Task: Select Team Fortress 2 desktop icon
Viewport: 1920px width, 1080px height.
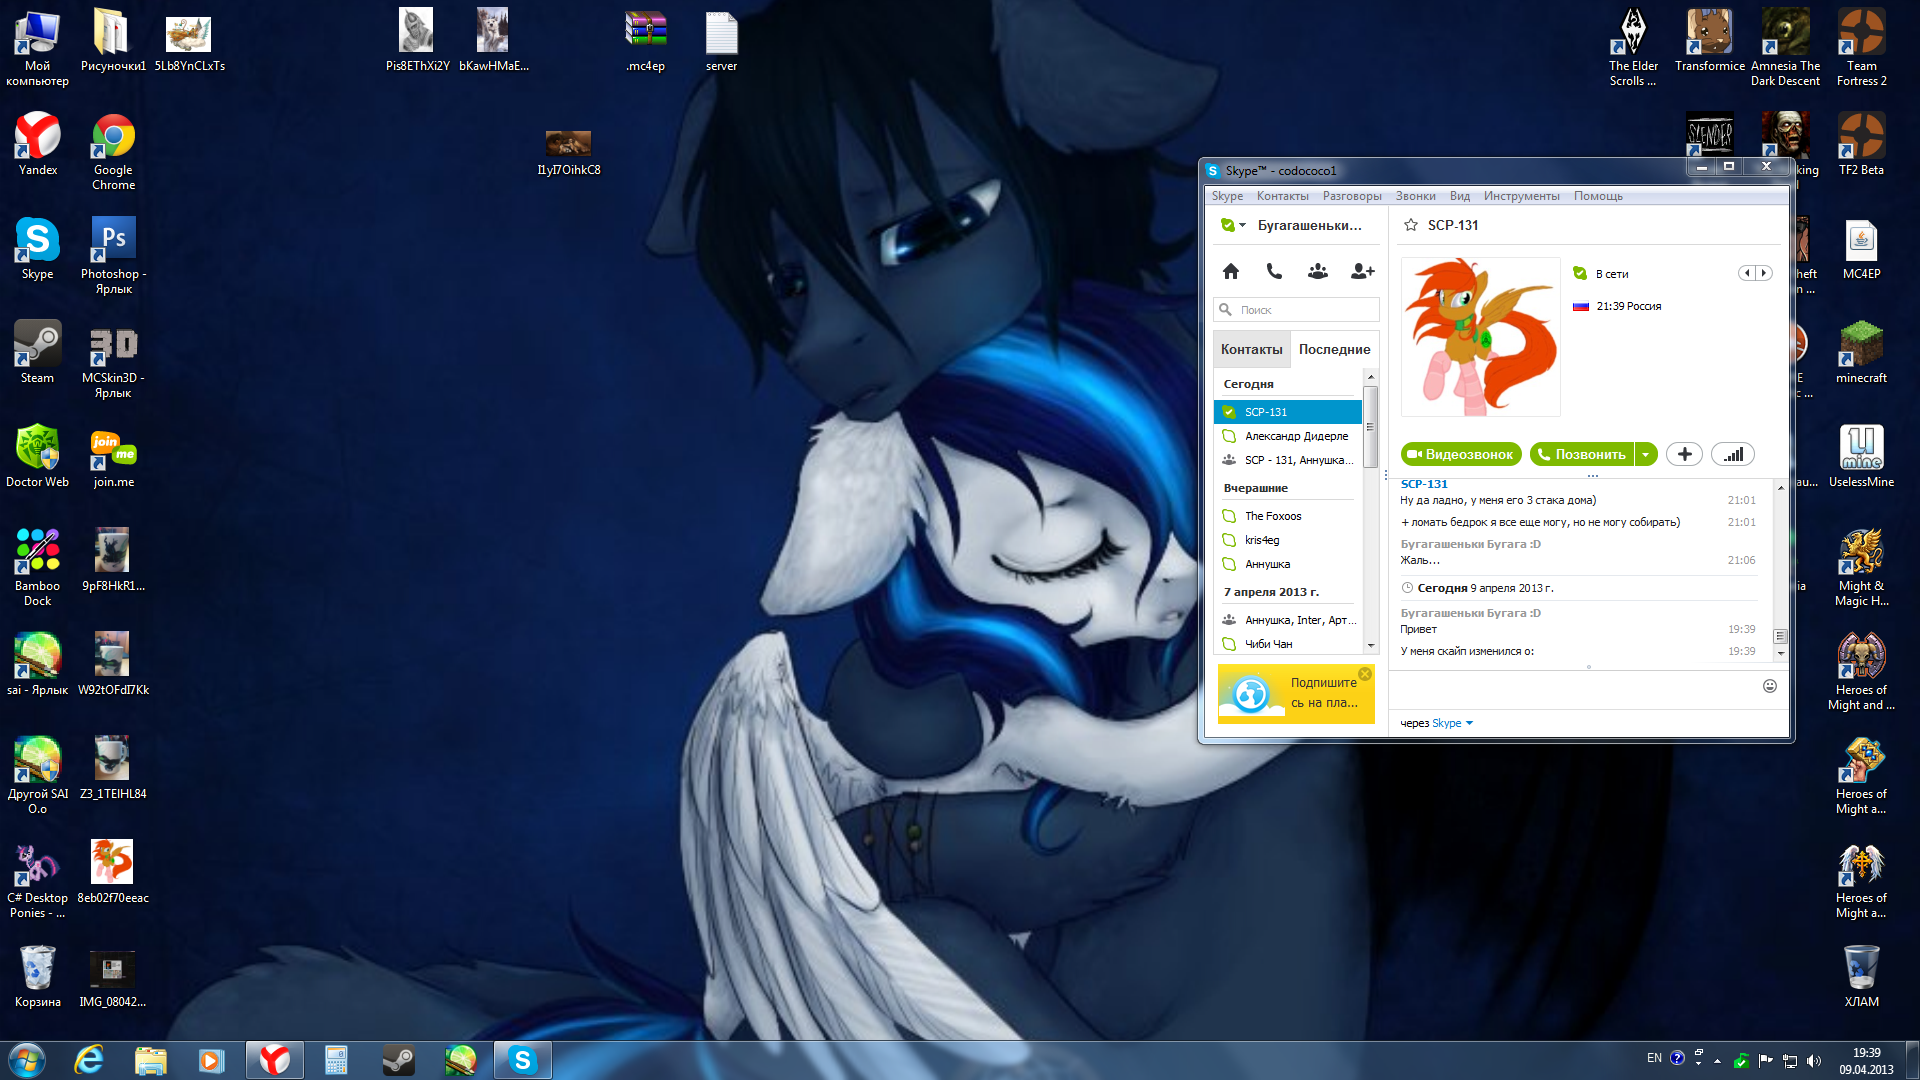Action: (1861, 48)
